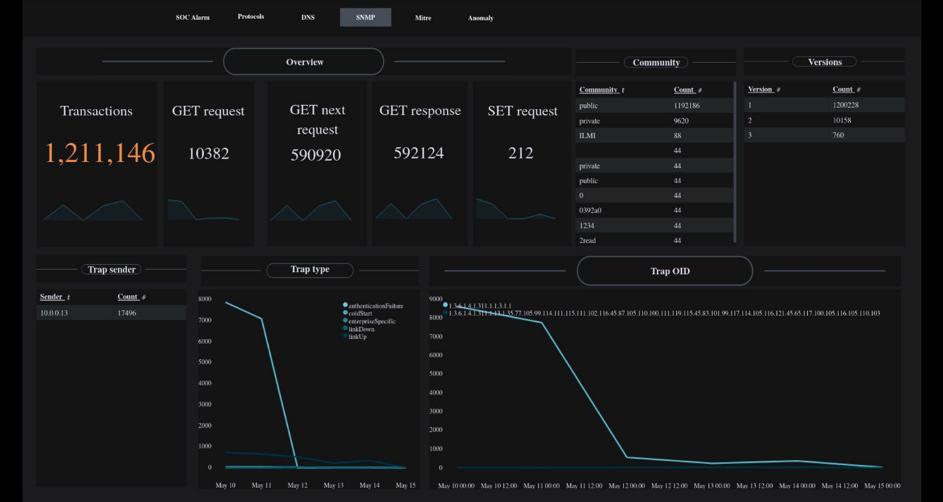943x502 pixels.
Task: Sort Community table by Count column
Action: [x=687, y=90]
